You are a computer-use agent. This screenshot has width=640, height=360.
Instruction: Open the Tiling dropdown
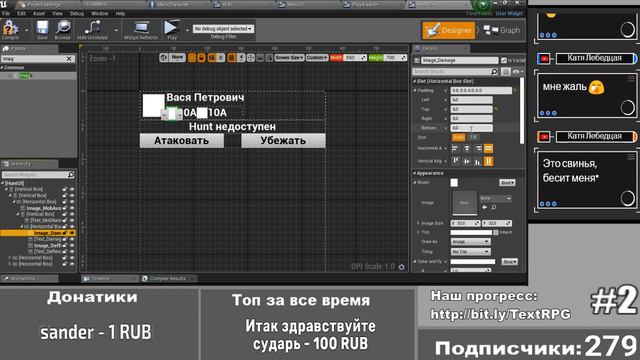click(470, 251)
